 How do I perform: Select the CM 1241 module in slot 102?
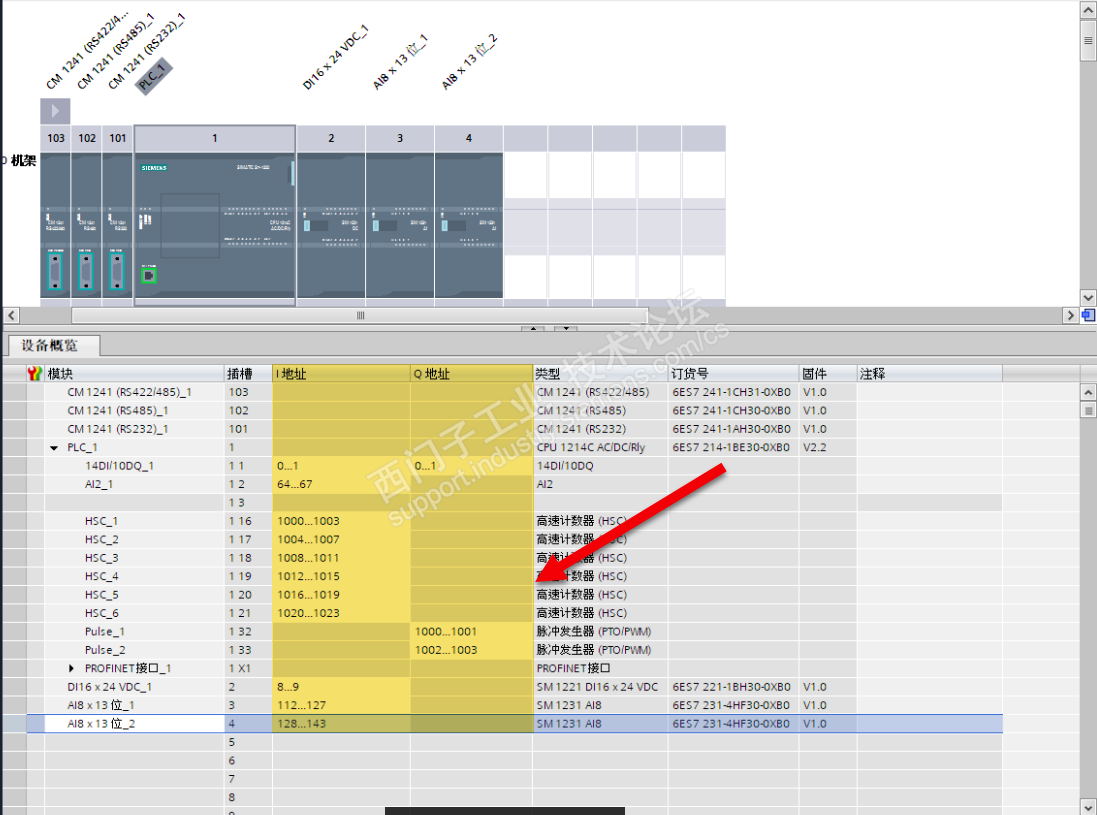click(87, 225)
